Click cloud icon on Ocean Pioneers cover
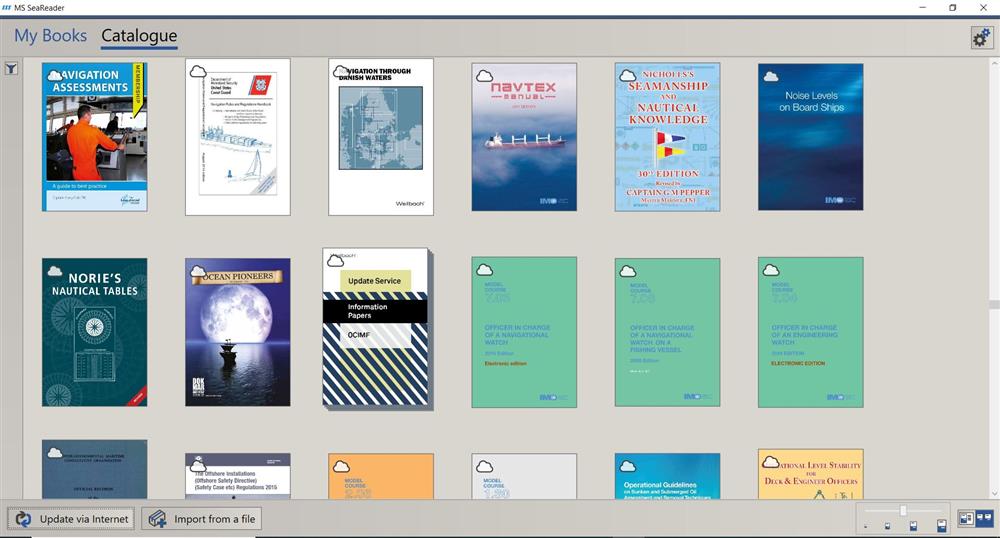The image size is (1000, 538). click(x=198, y=271)
